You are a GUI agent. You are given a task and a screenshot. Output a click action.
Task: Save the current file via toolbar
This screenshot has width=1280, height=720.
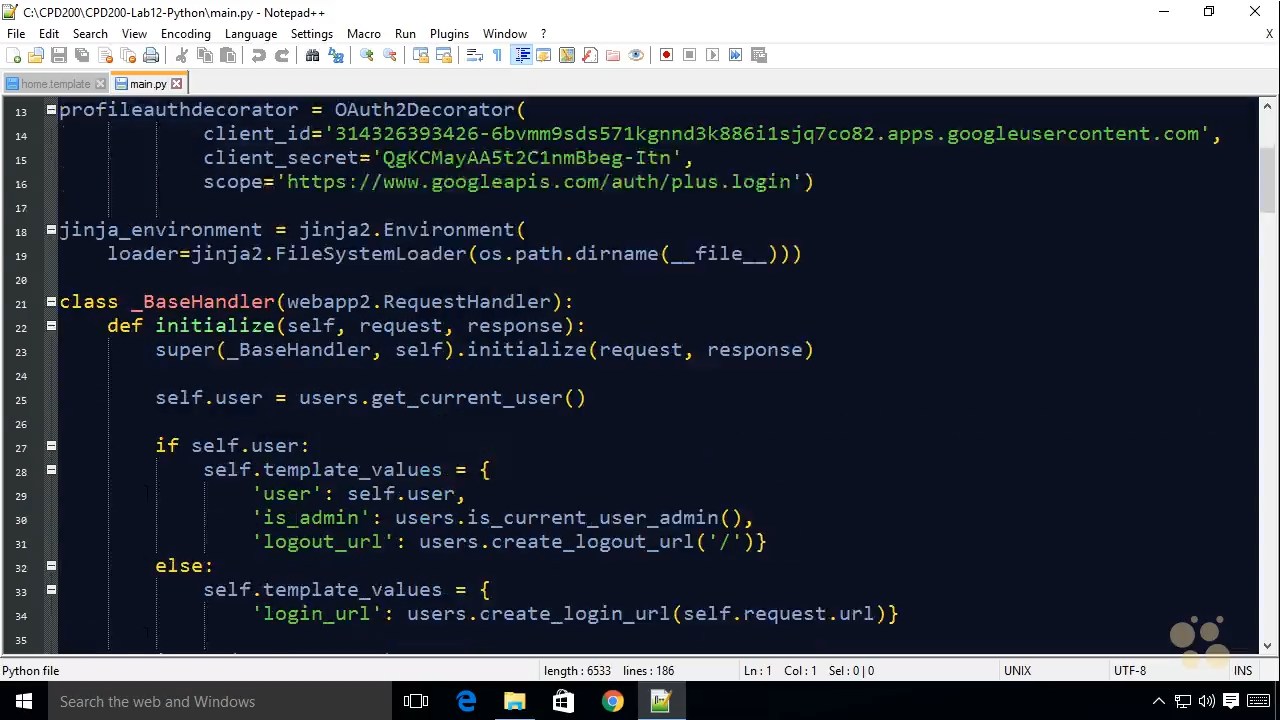(x=59, y=55)
